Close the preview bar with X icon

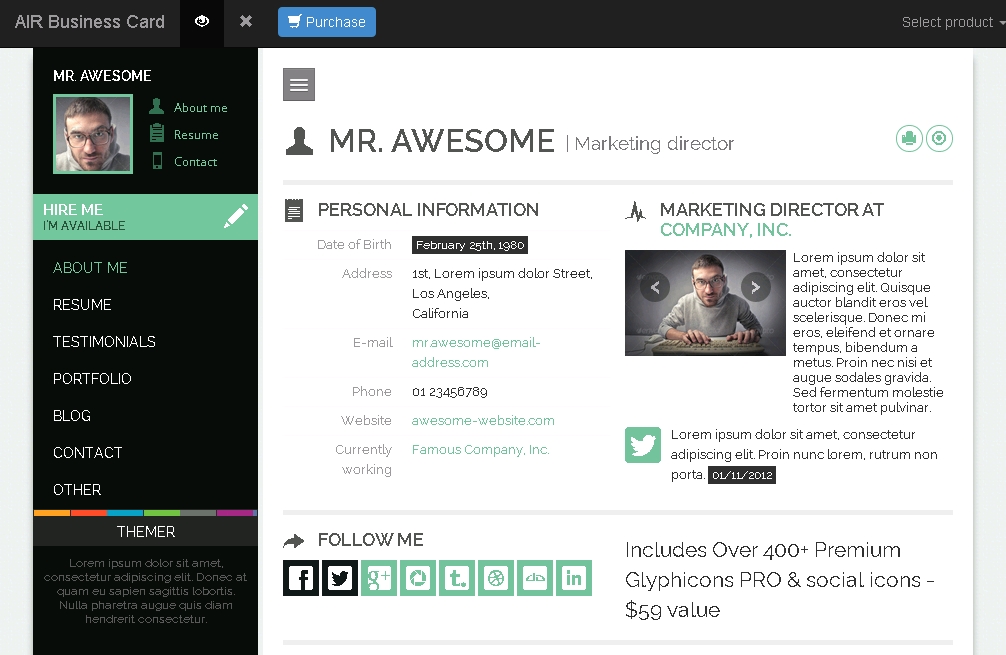click(246, 22)
